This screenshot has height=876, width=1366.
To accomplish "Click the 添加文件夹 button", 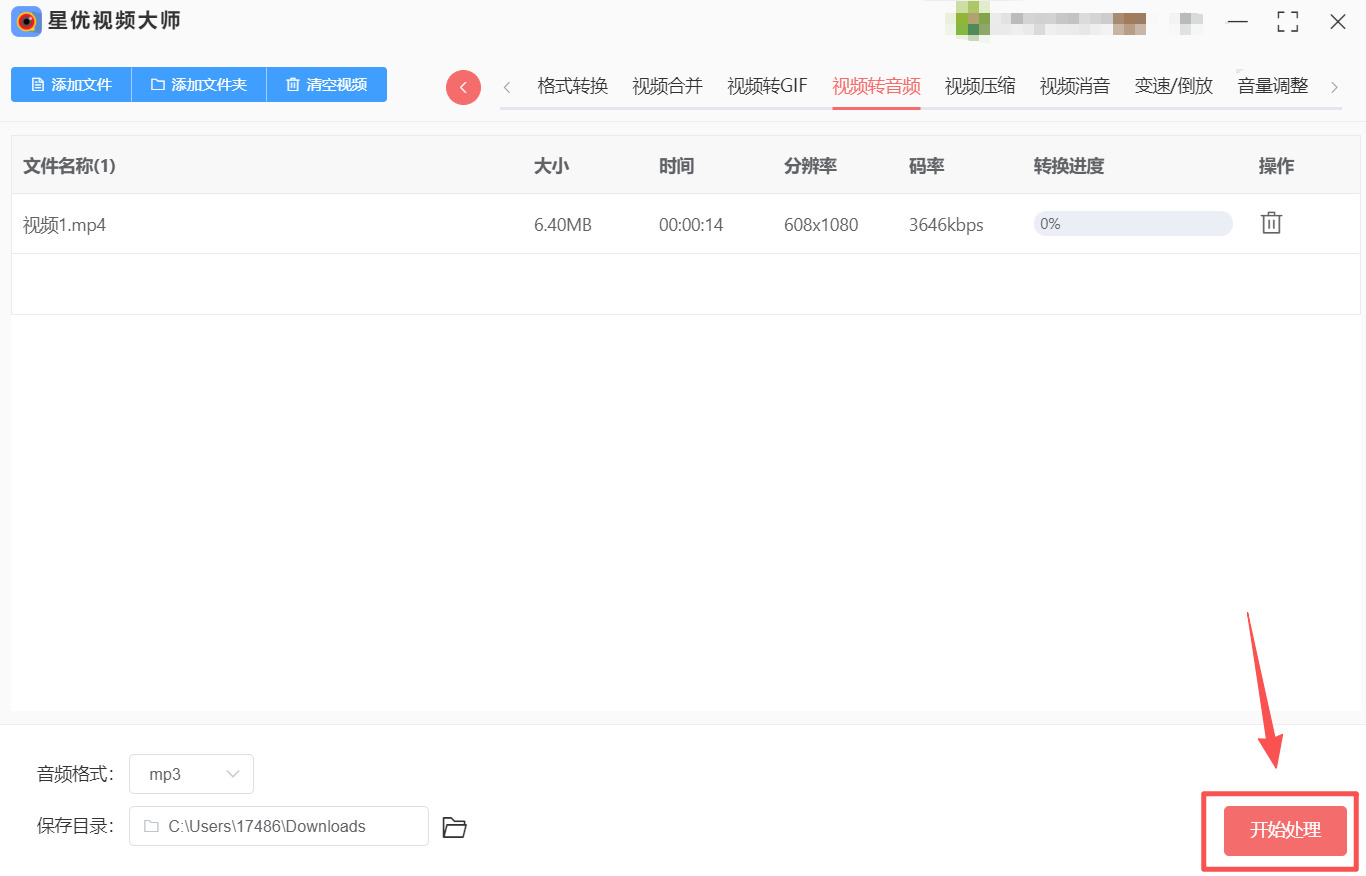I will coord(198,85).
